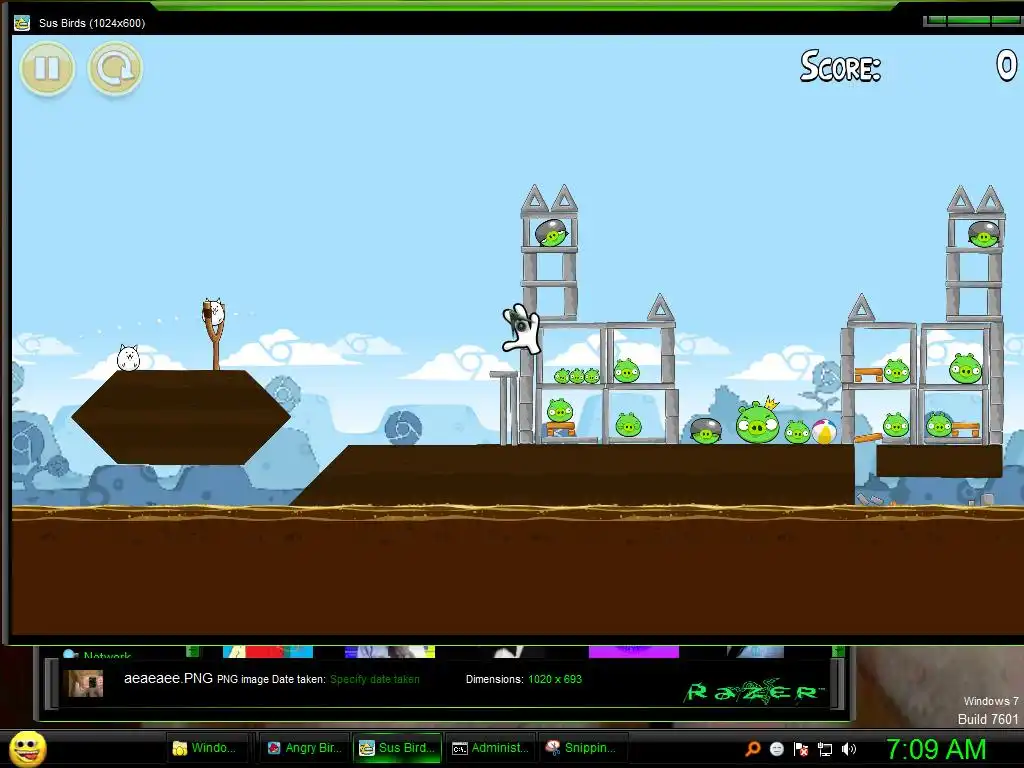Open the network tray icon
This screenshot has height=768, width=1024.
coord(825,749)
